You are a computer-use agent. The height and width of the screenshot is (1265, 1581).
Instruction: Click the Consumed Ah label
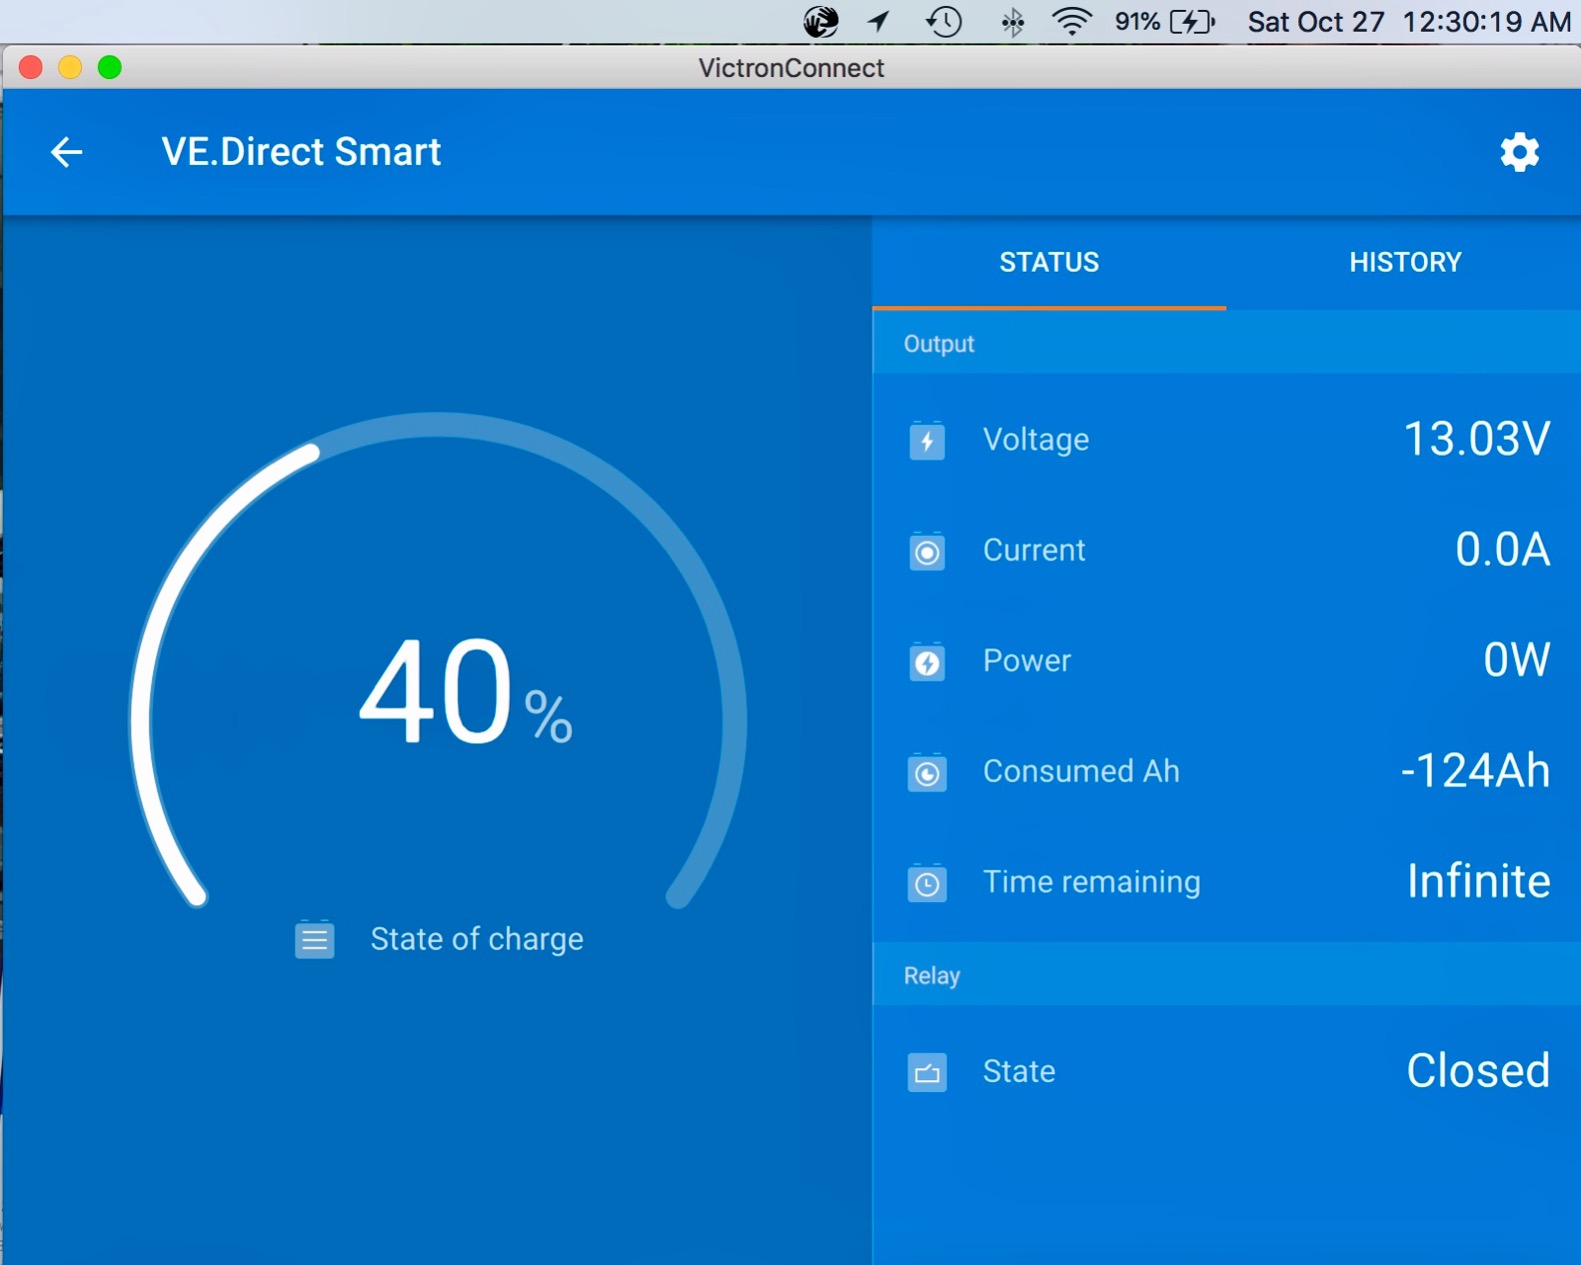click(1081, 771)
